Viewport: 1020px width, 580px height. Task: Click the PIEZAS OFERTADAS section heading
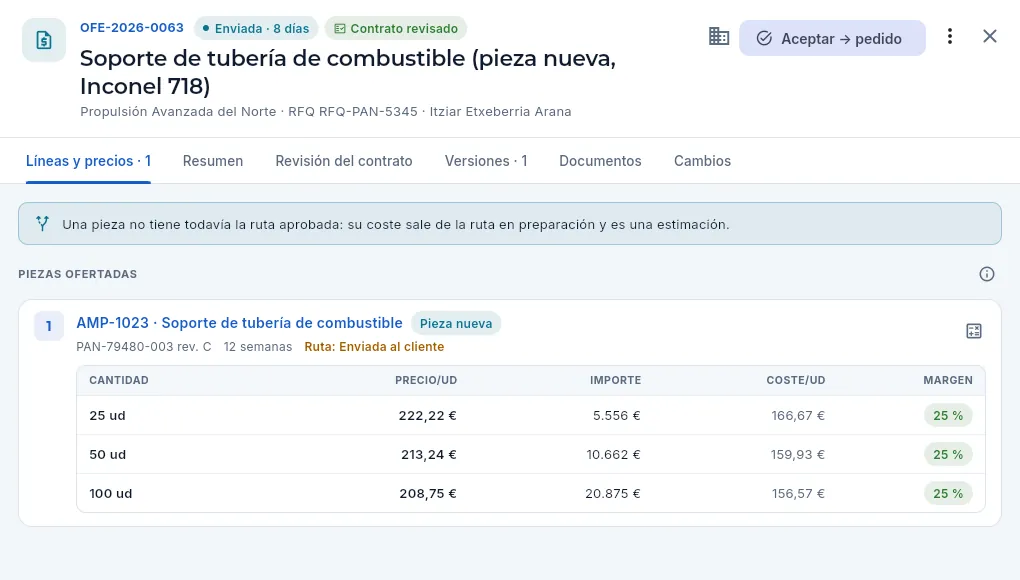tap(77, 274)
